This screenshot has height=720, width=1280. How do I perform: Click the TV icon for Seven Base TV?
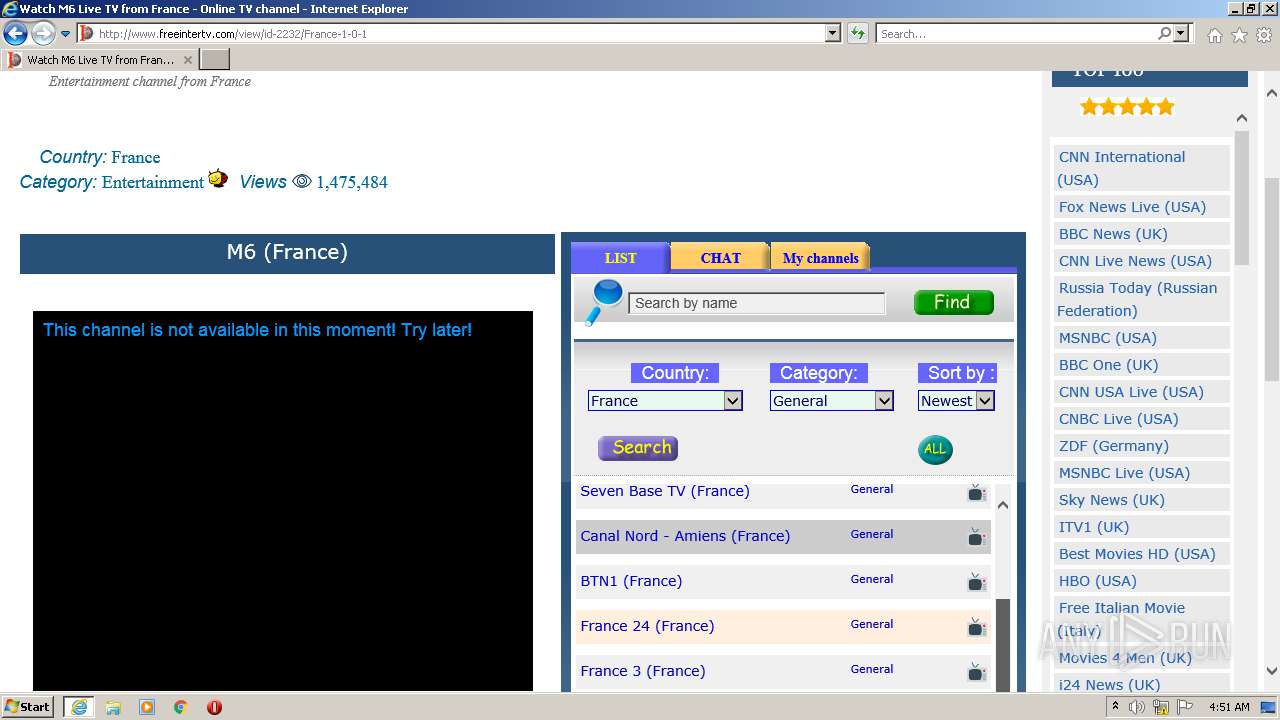coord(977,492)
